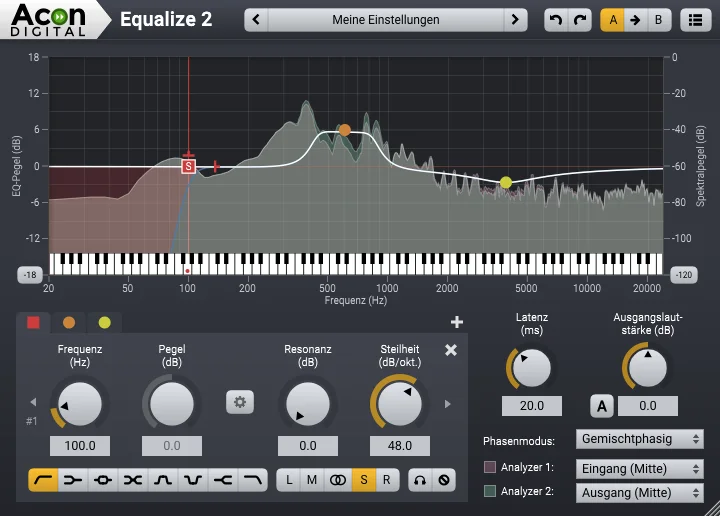
Task: Go to previous preset with left chevron
Action: point(256,20)
